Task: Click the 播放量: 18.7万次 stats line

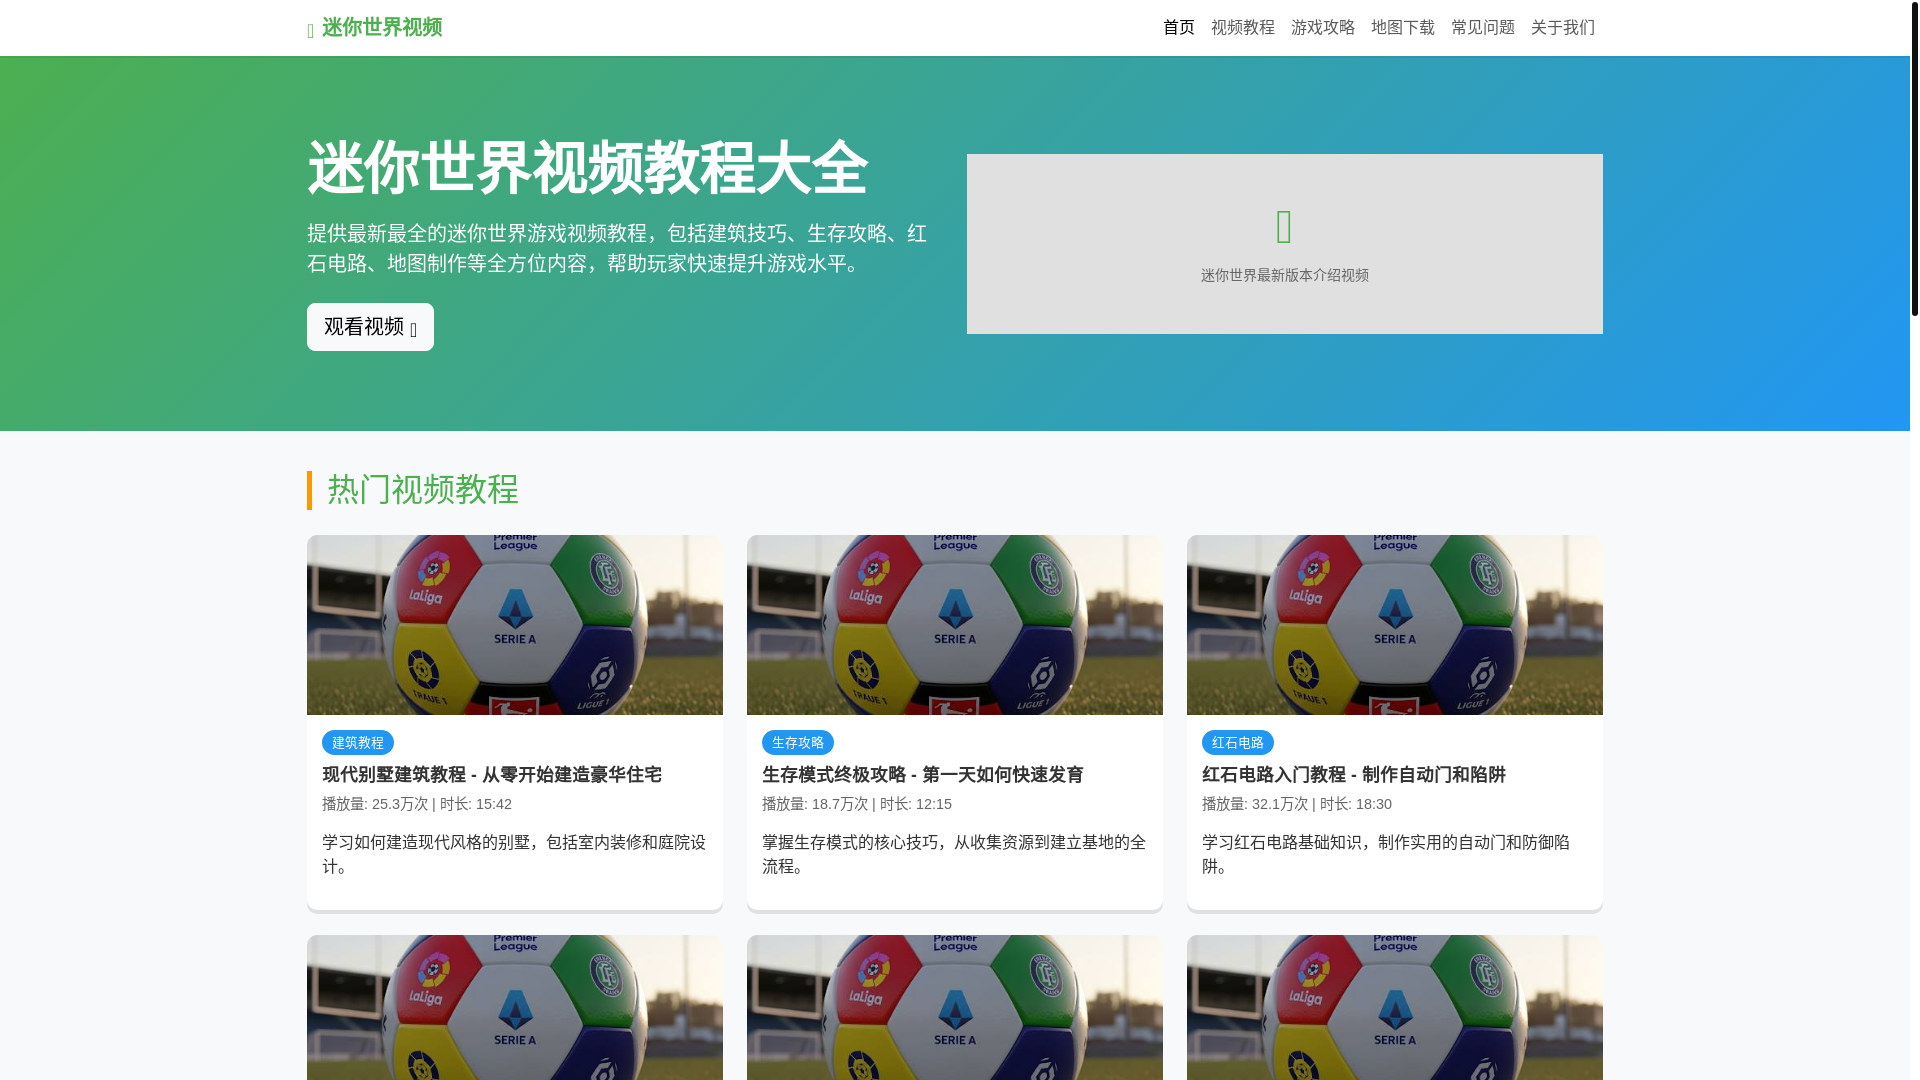Action: click(x=857, y=804)
